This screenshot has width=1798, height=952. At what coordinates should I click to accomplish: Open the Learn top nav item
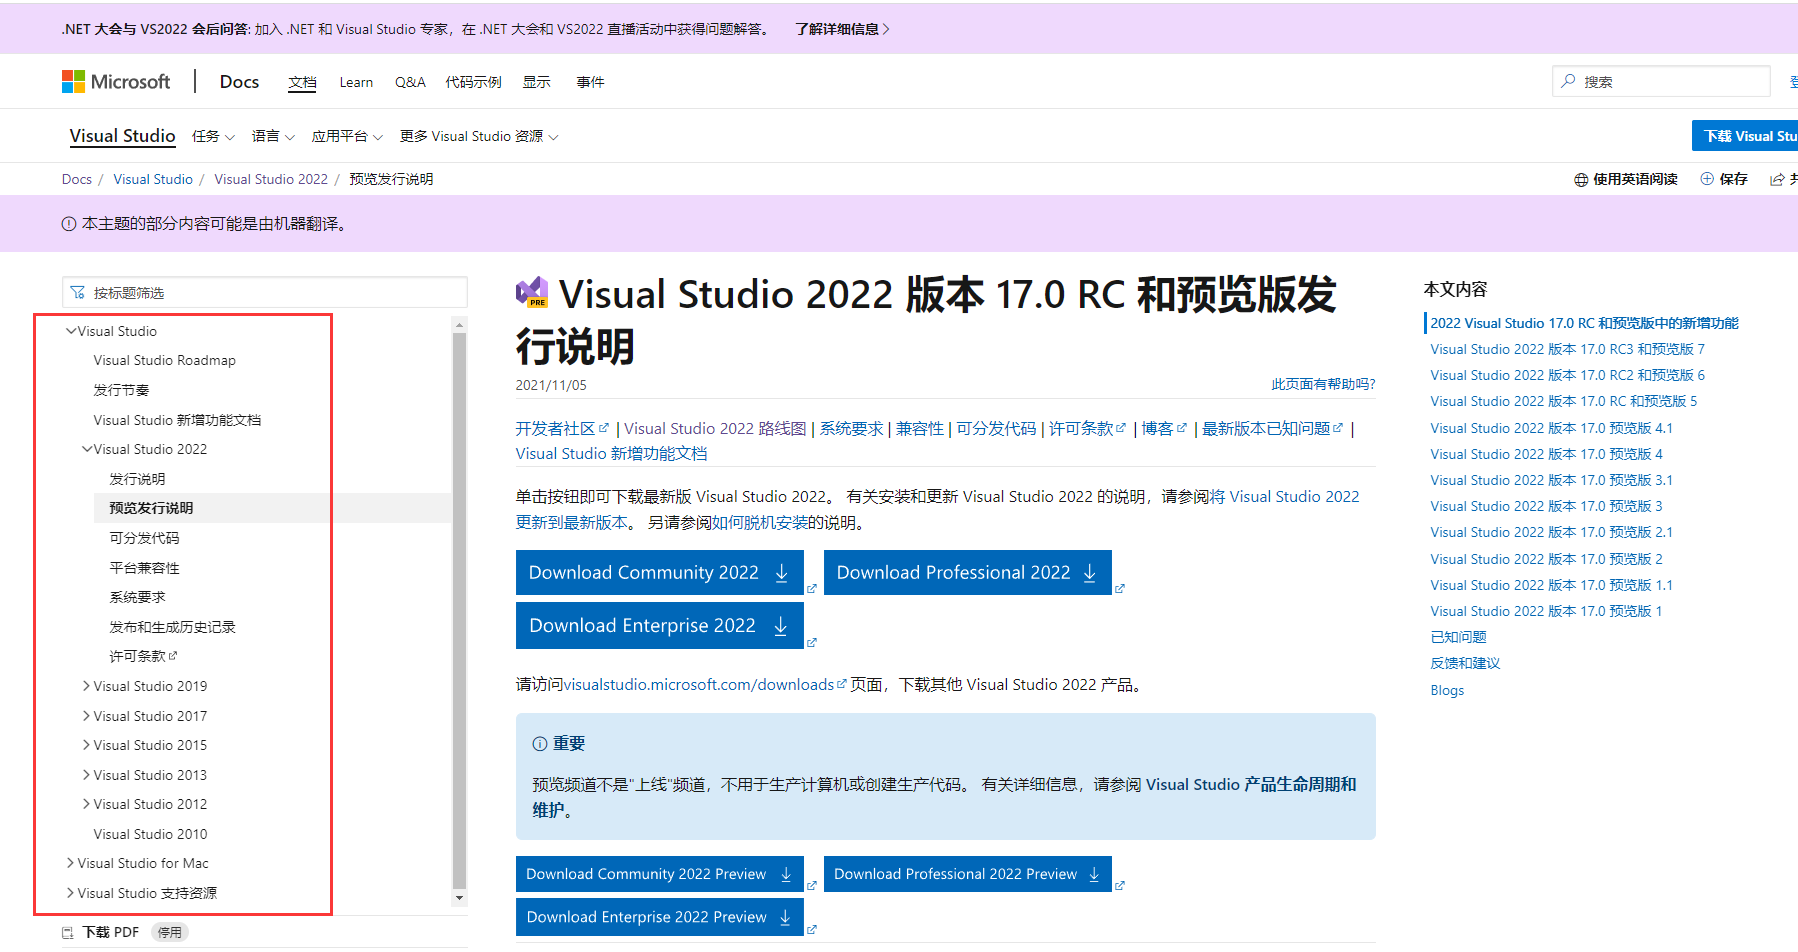(356, 82)
